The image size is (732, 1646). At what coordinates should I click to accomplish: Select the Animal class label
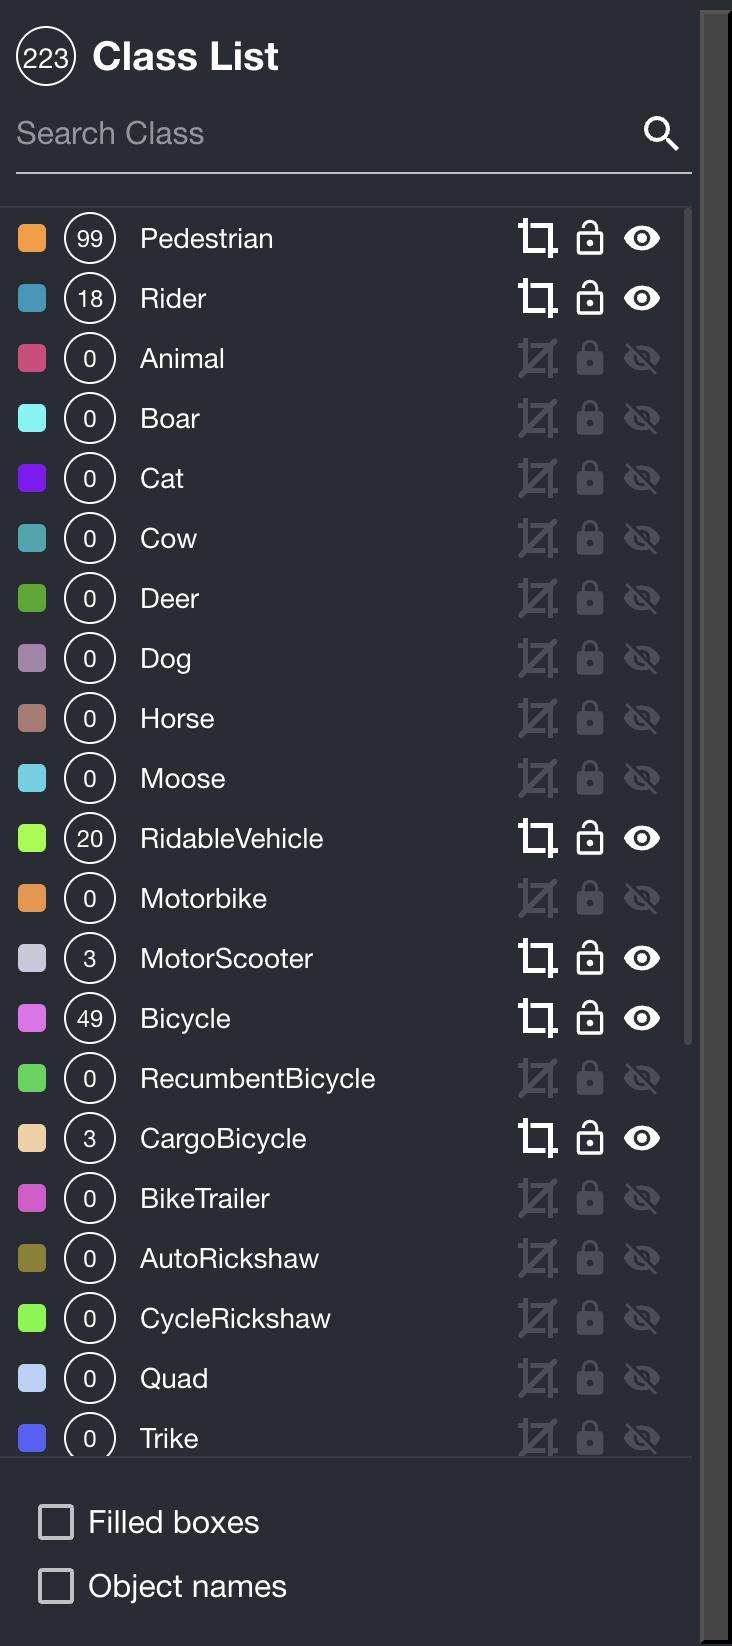(182, 359)
